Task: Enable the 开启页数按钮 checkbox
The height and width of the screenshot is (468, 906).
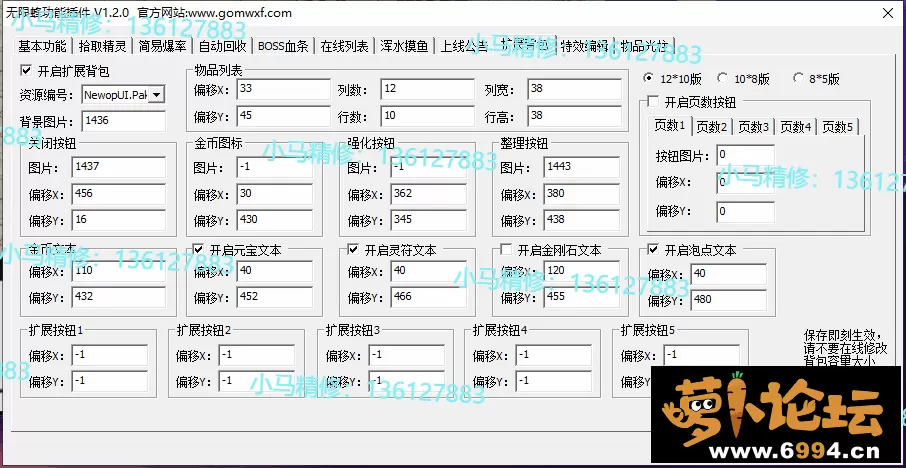Action: click(653, 102)
